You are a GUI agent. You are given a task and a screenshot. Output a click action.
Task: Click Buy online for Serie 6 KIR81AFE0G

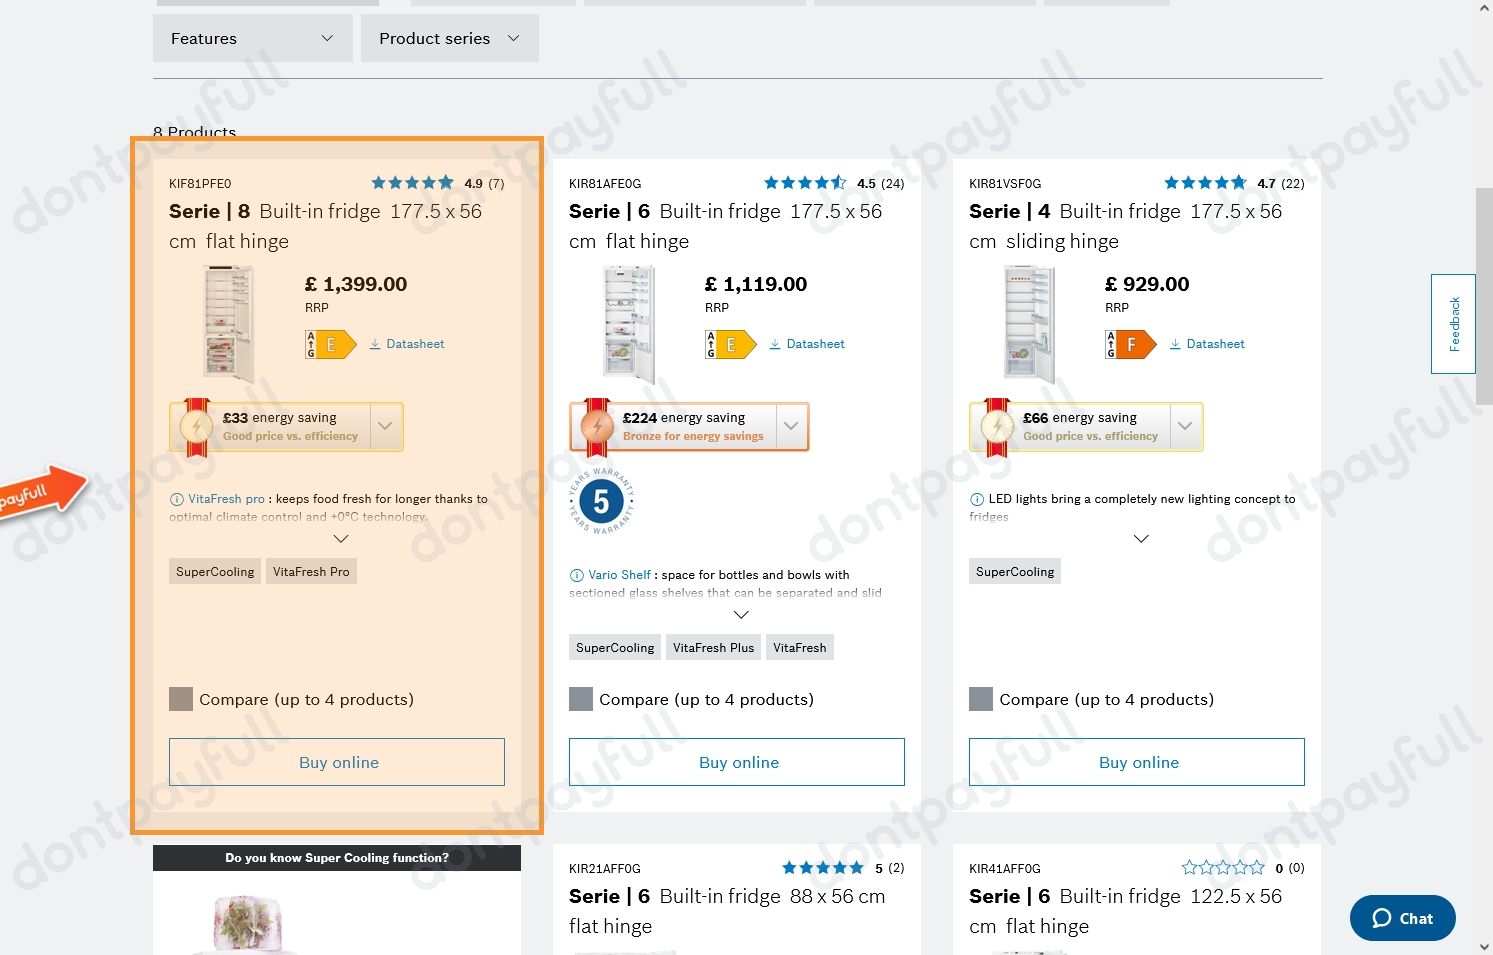coord(737,762)
